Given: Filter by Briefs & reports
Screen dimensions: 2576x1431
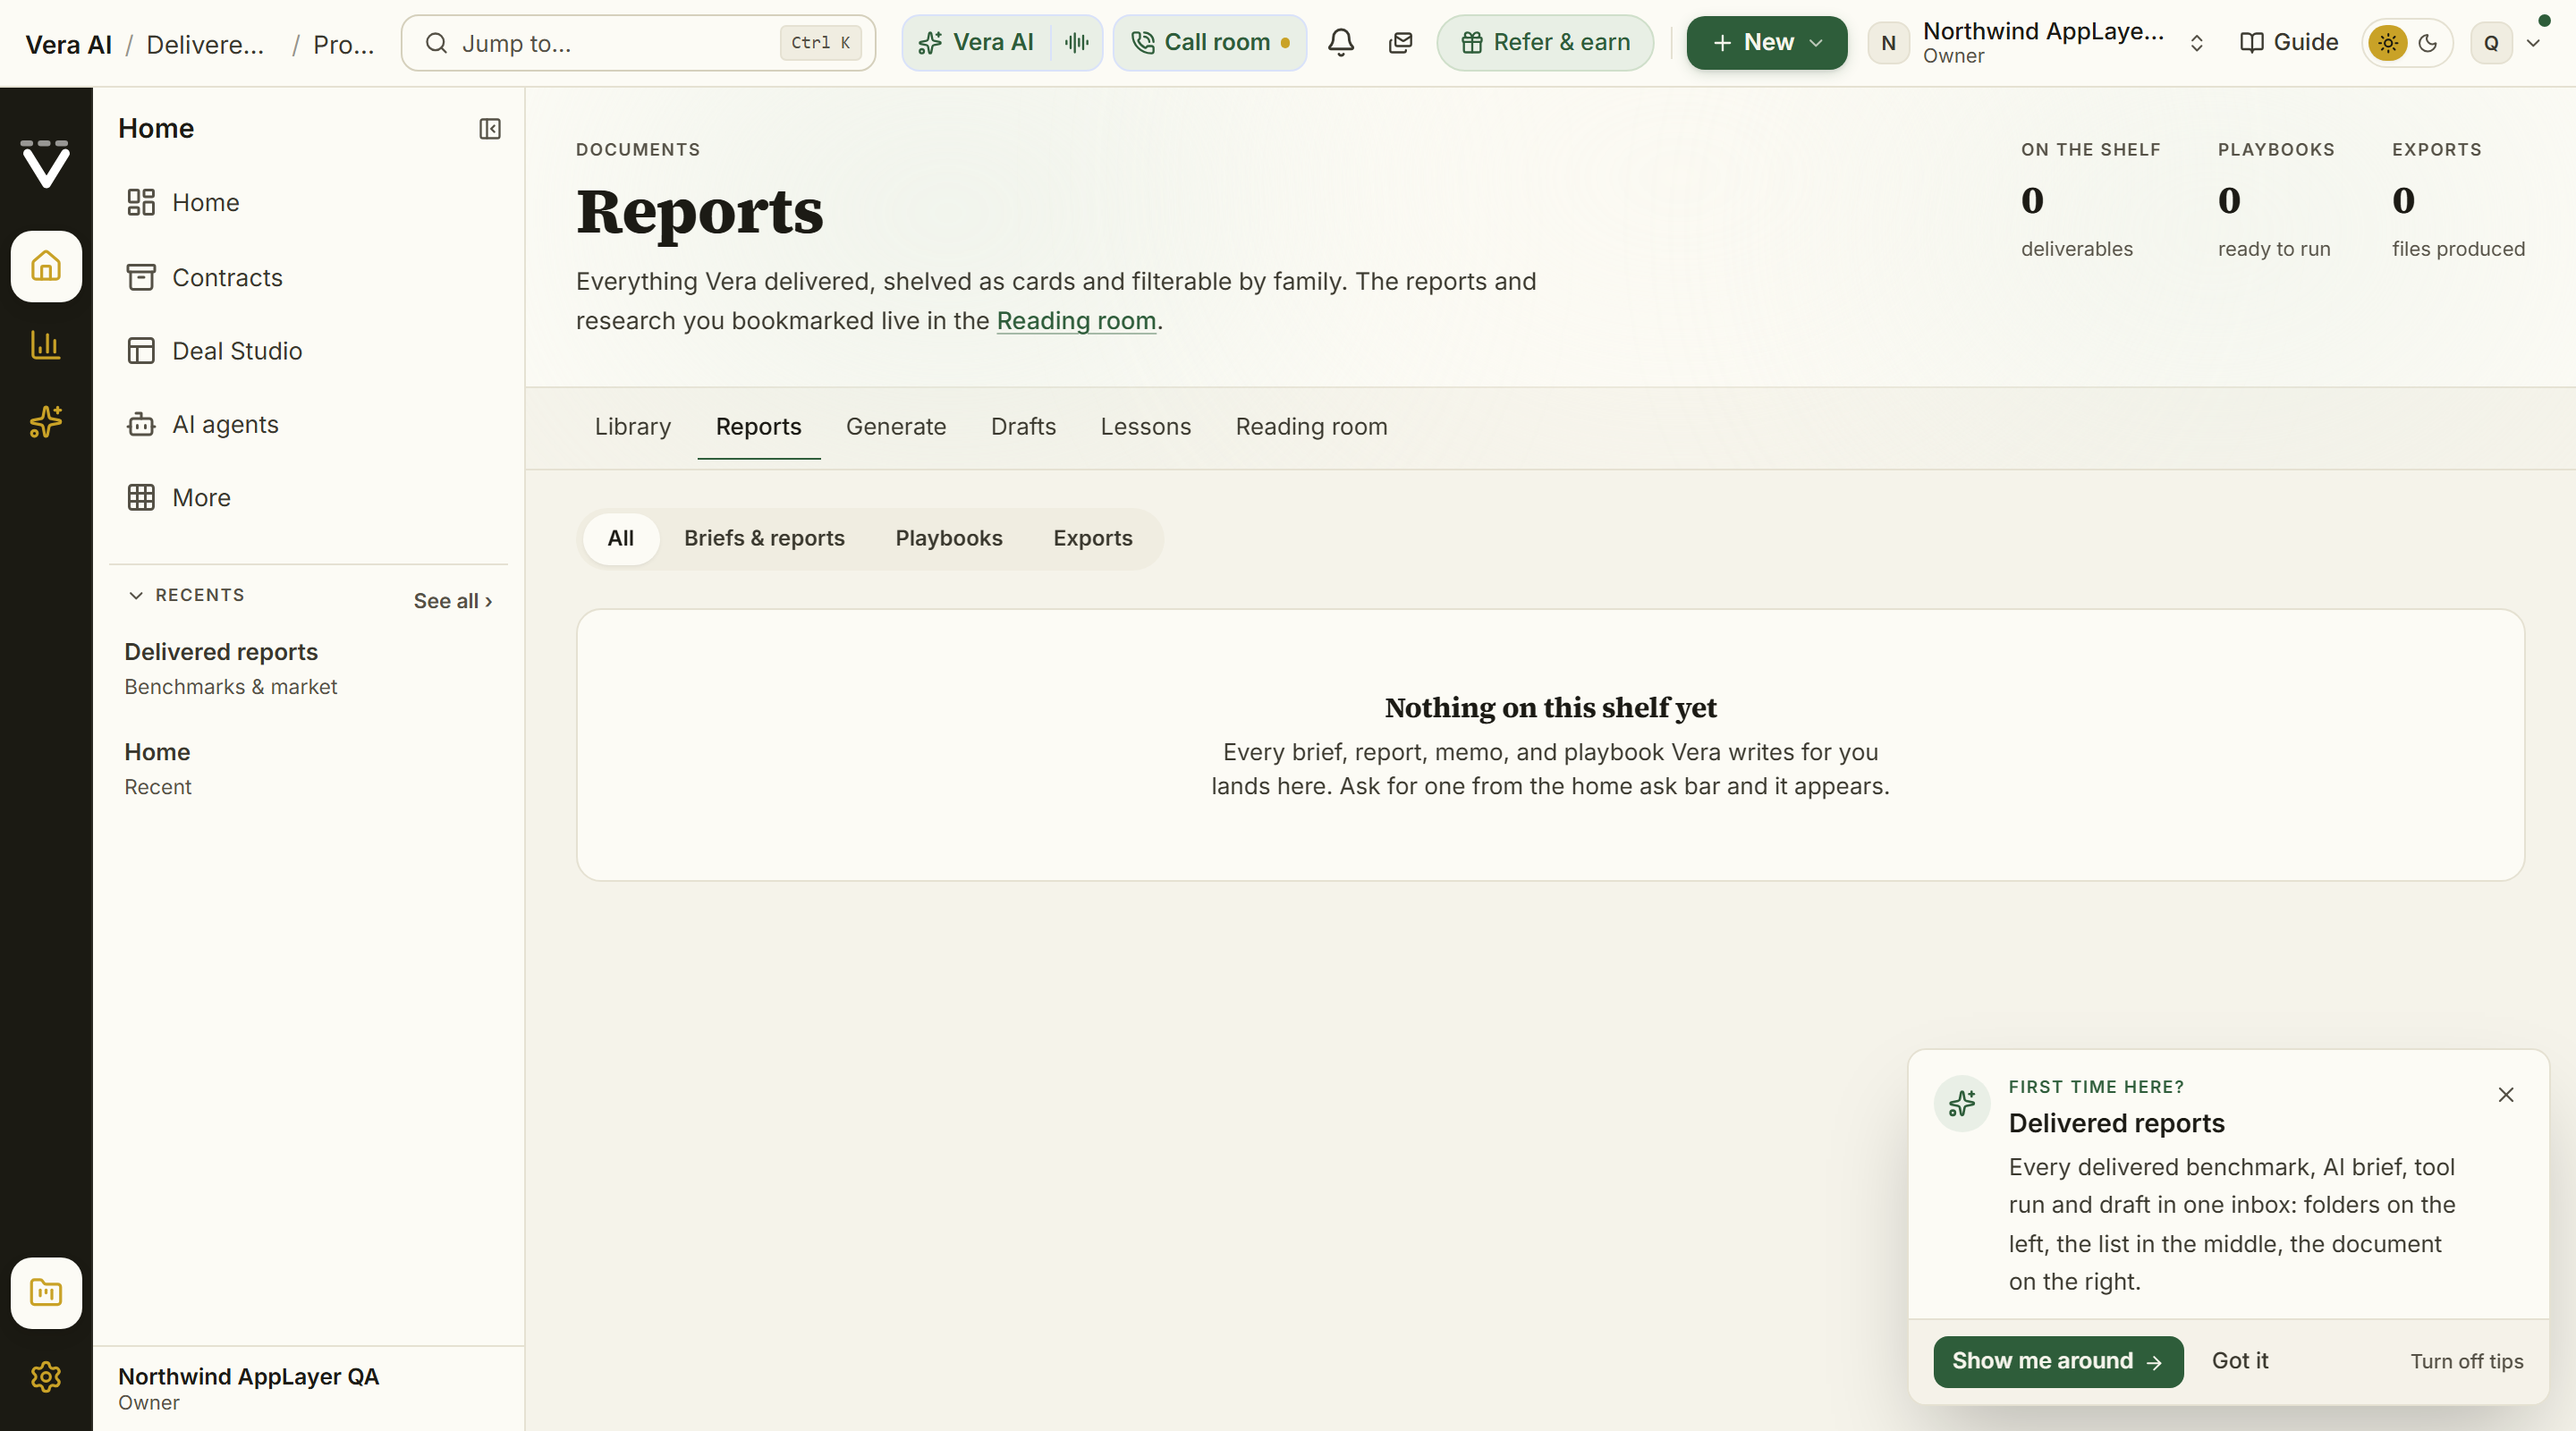Looking at the screenshot, I should 764,538.
